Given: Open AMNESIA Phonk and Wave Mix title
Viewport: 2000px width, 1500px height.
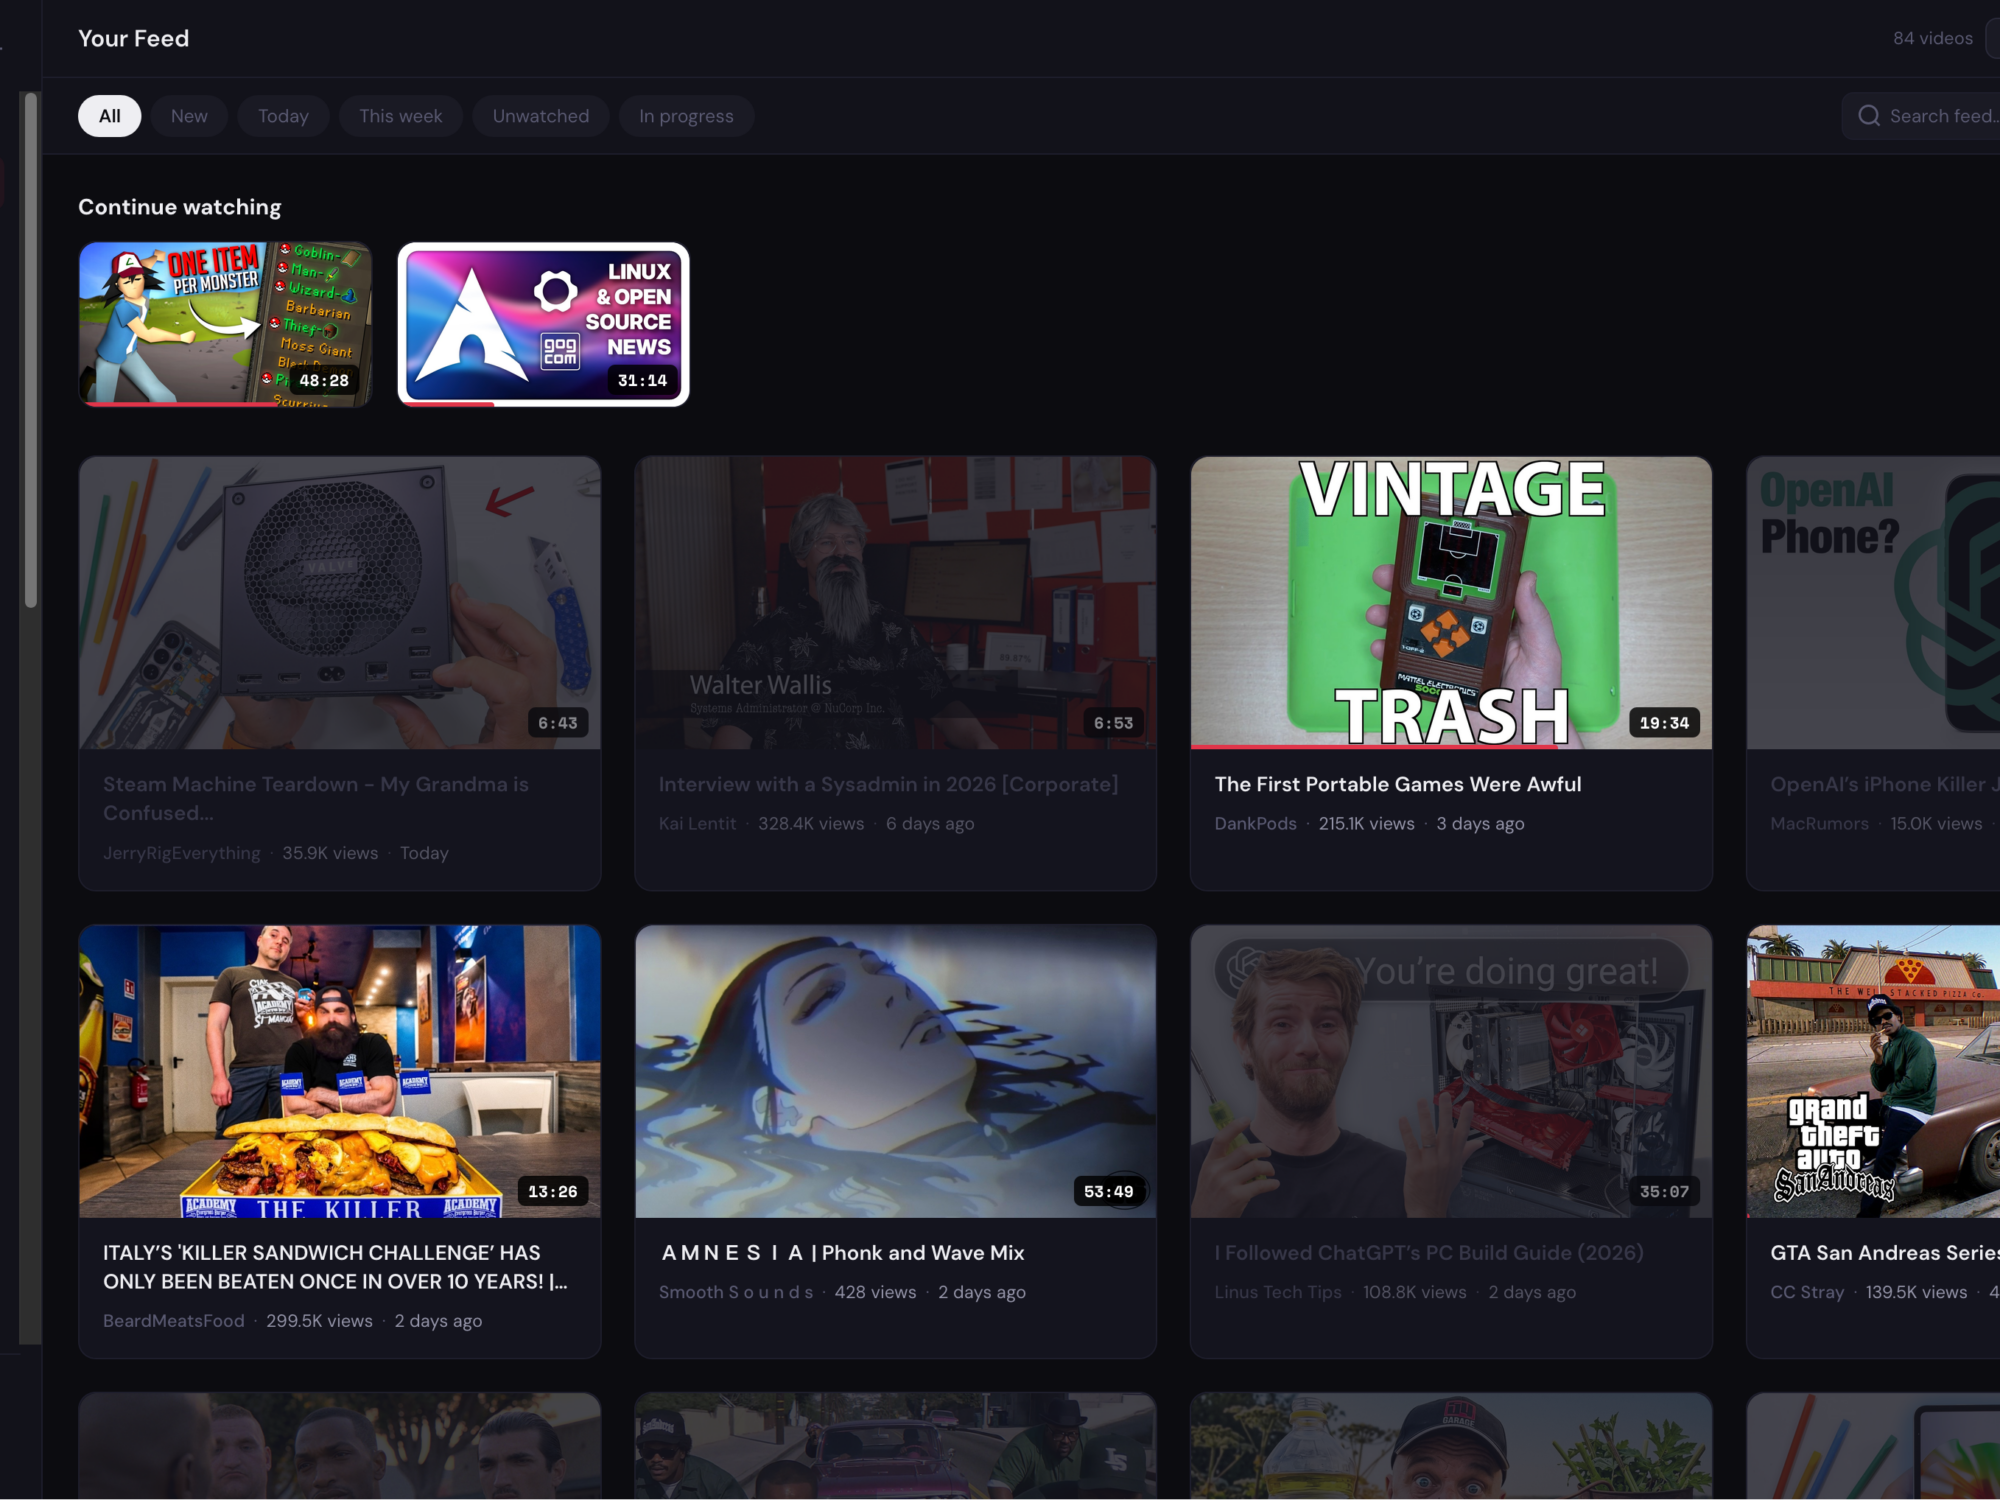Looking at the screenshot, I should (x=842, y=1253).
